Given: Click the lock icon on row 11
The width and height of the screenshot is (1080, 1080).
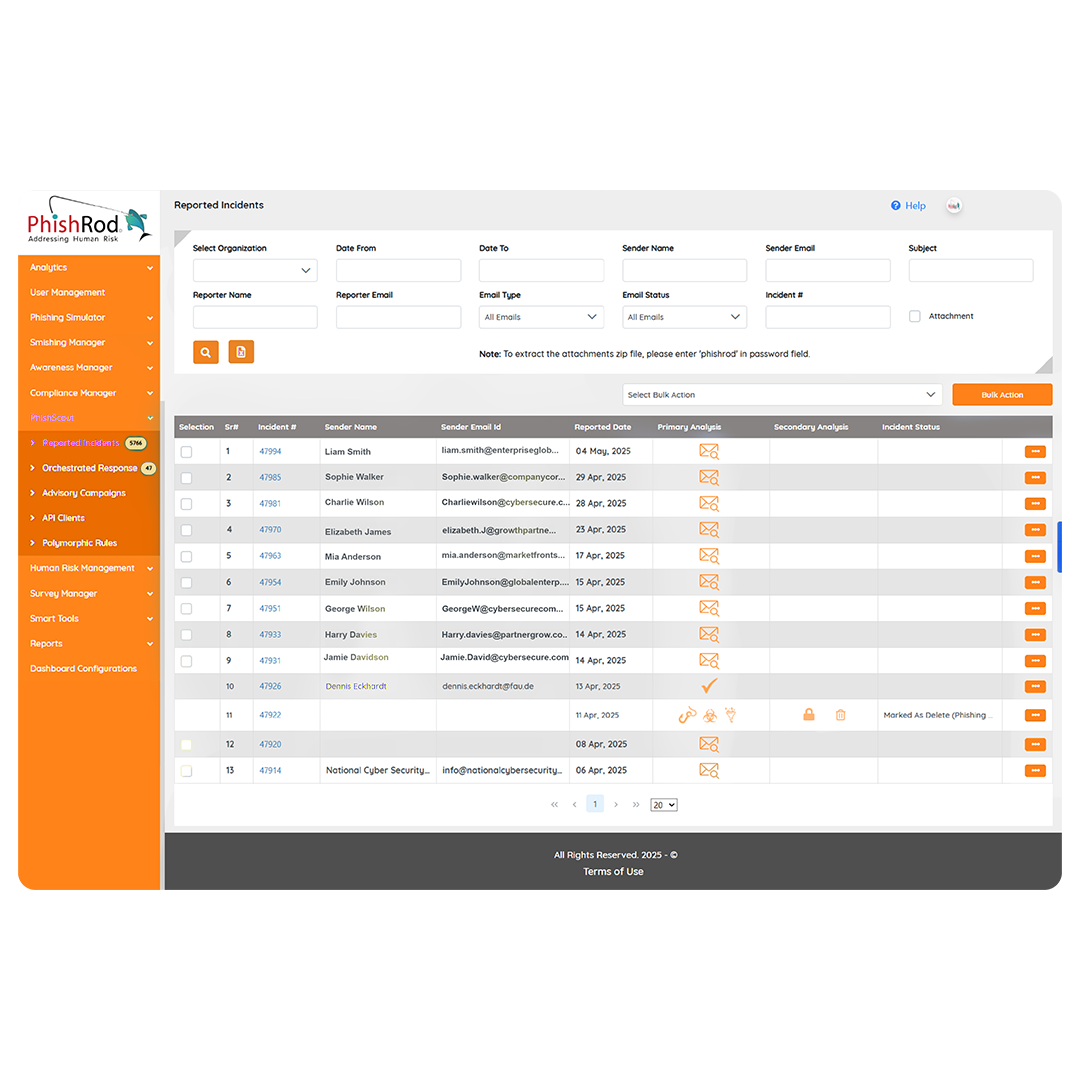Looking at the screenshot, I should (x=809, y=715).
